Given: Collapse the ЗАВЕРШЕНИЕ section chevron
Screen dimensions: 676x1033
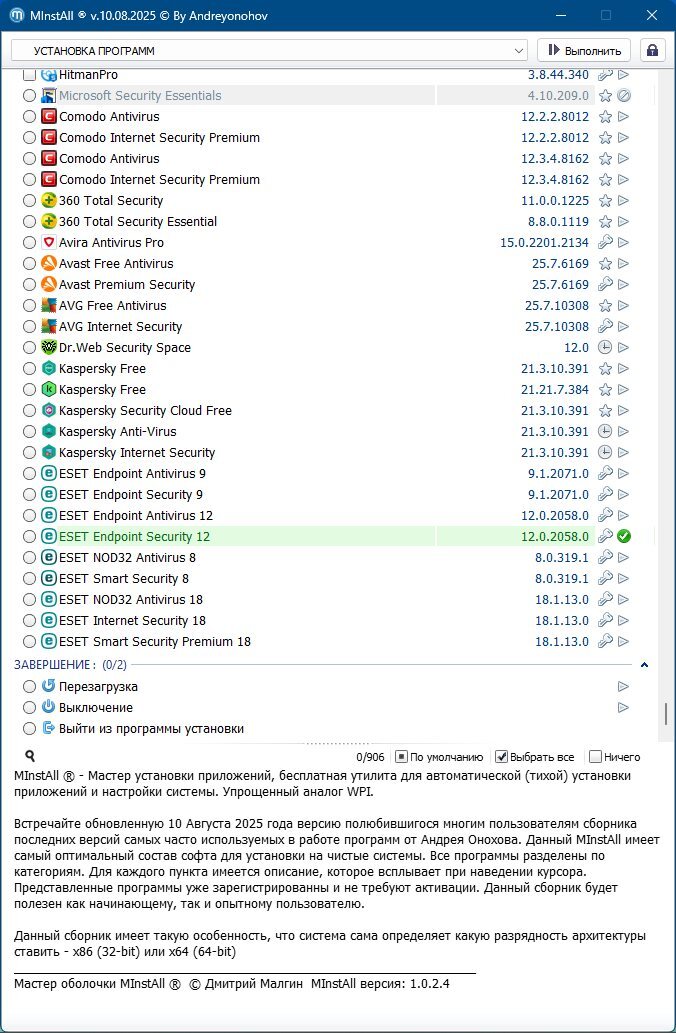Looking at the screenshot, I should 644,665.
